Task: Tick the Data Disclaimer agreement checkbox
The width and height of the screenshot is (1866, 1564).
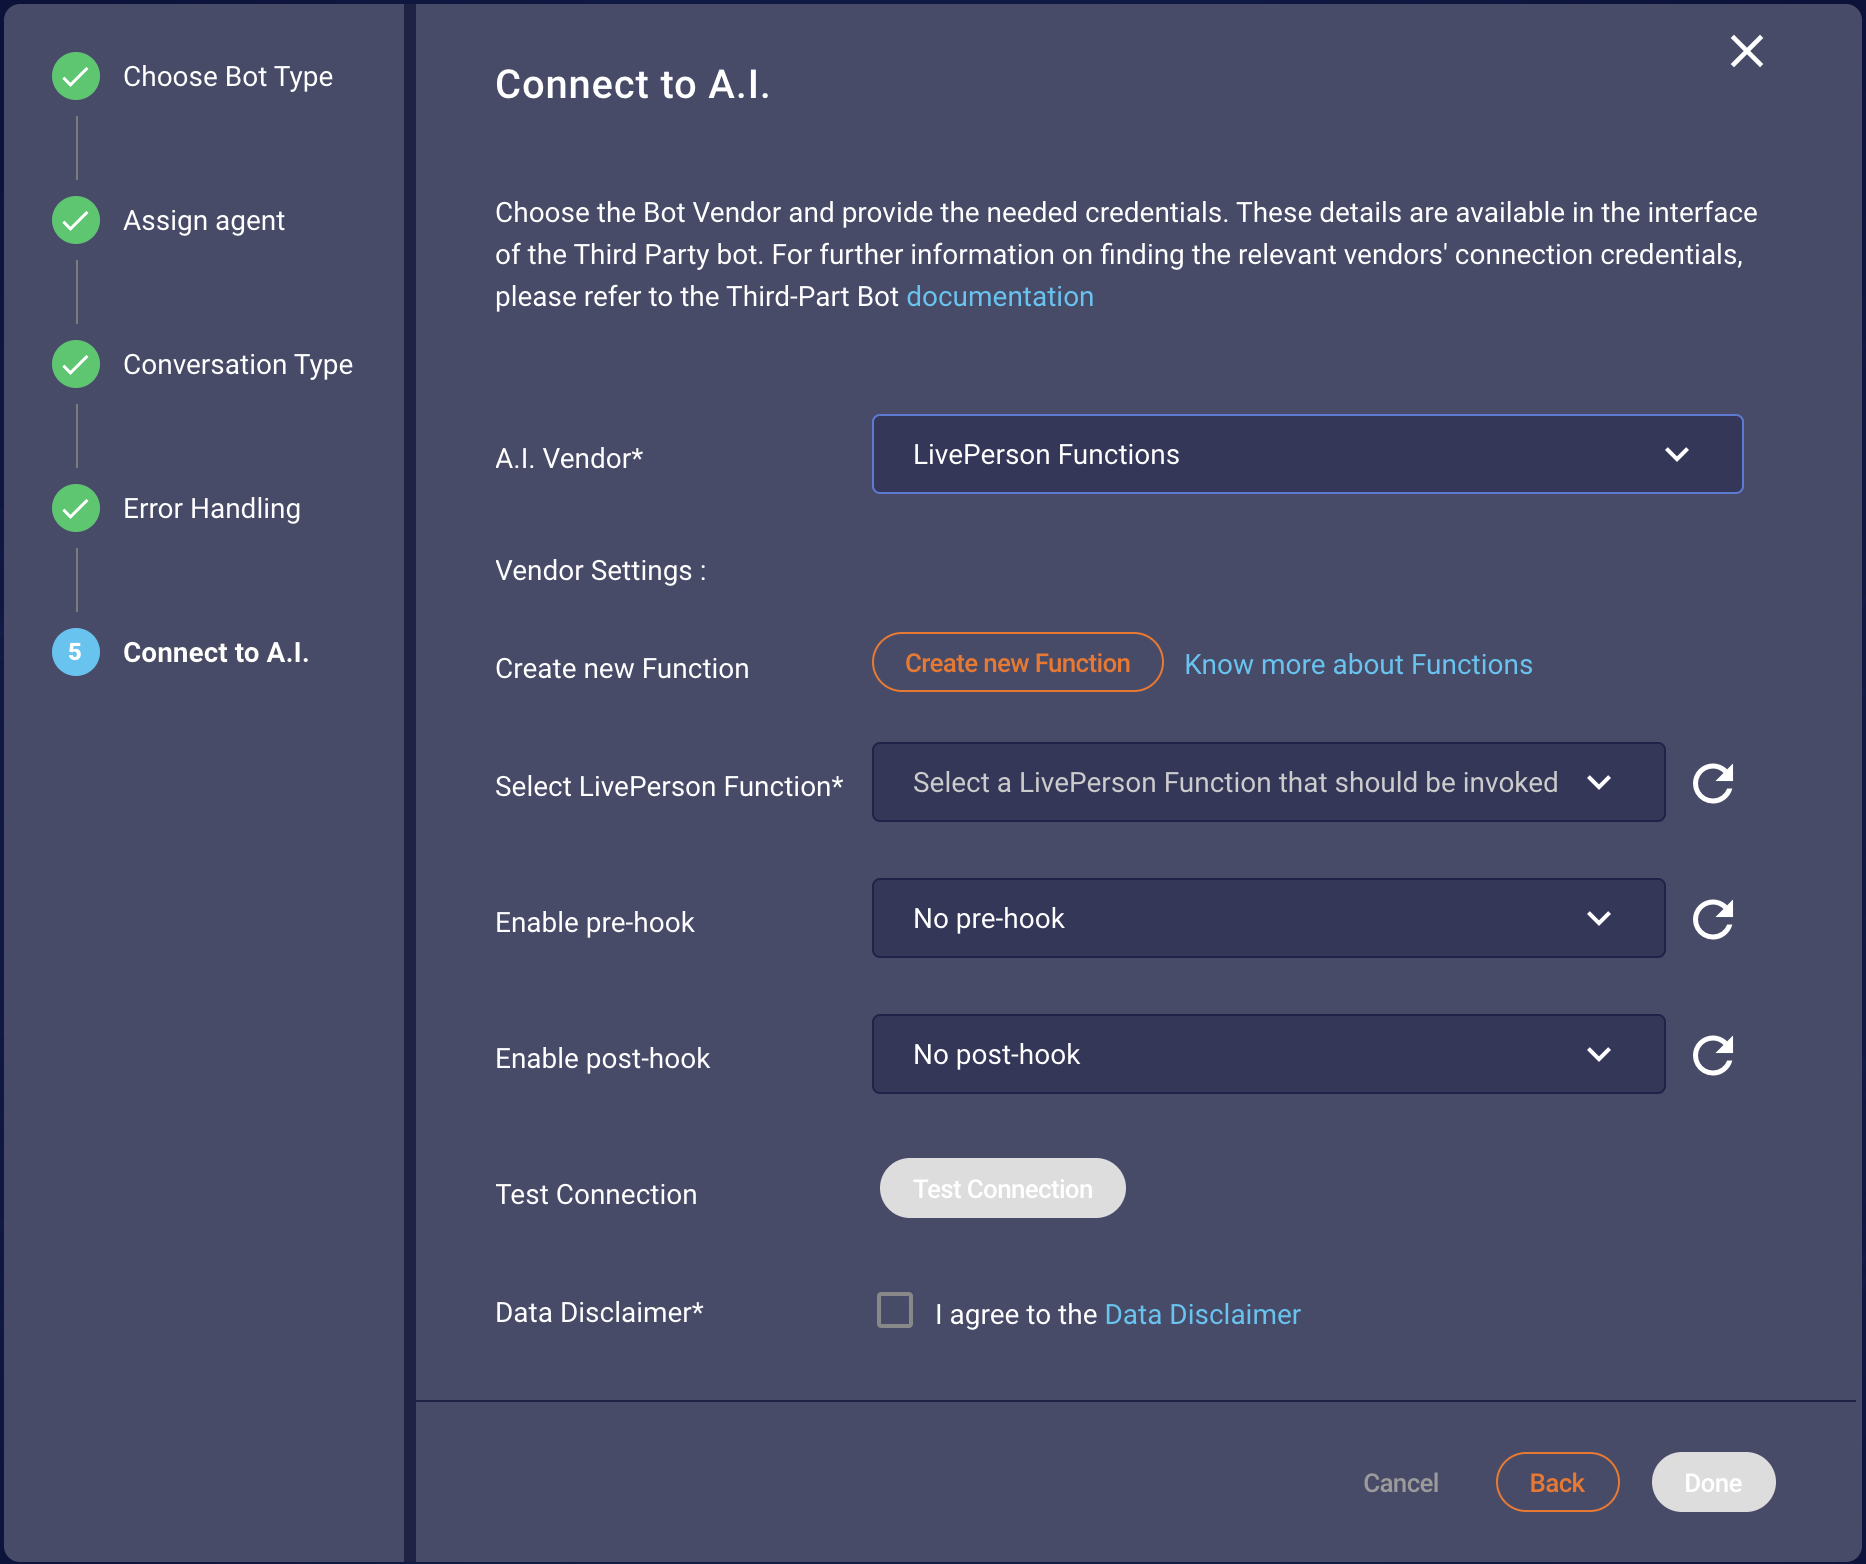Action: pos(895,1310)
